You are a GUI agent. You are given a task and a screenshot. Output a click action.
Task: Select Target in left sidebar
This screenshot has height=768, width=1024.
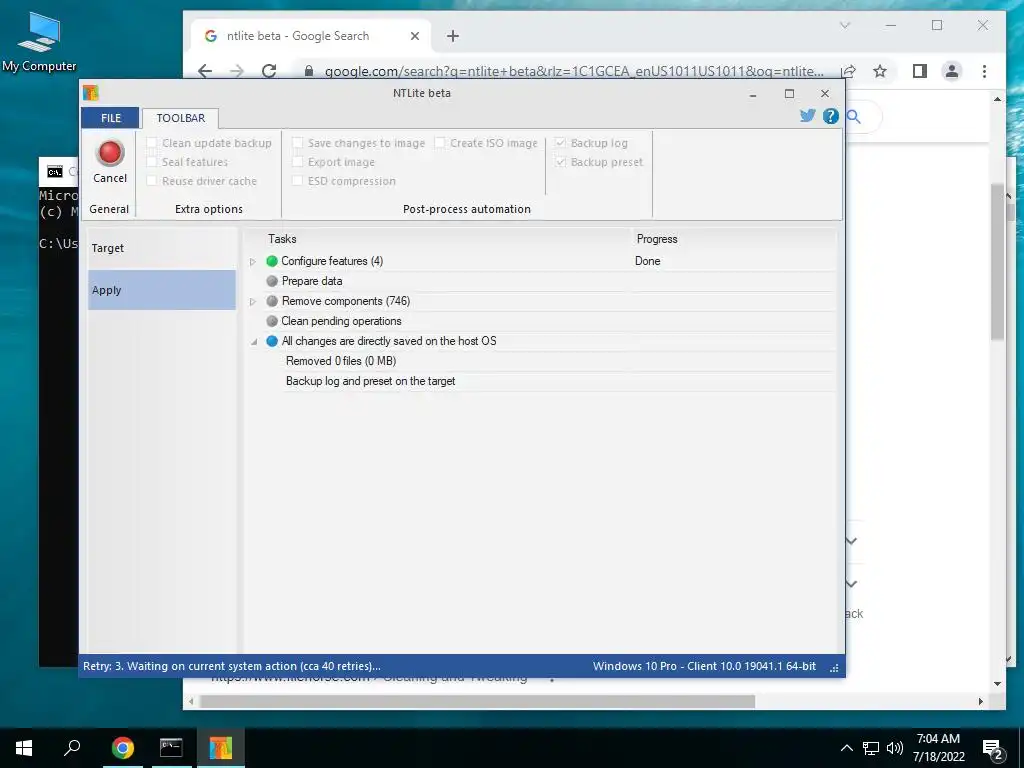(x=161, y=248)
